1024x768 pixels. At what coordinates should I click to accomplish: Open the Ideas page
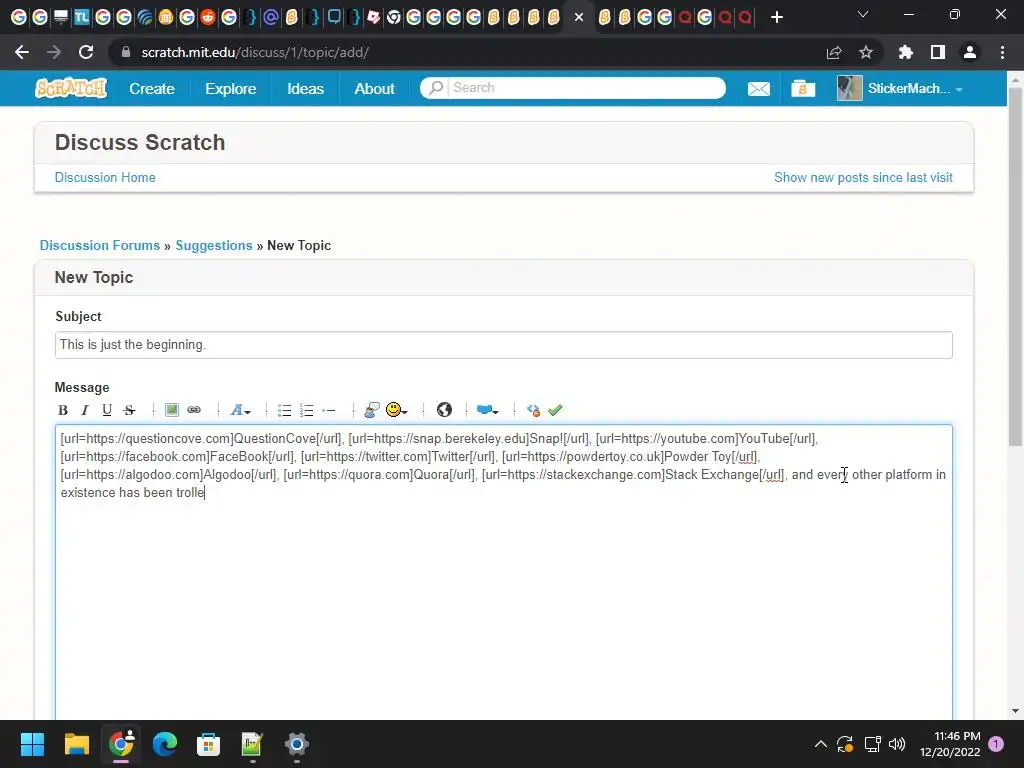305,88
